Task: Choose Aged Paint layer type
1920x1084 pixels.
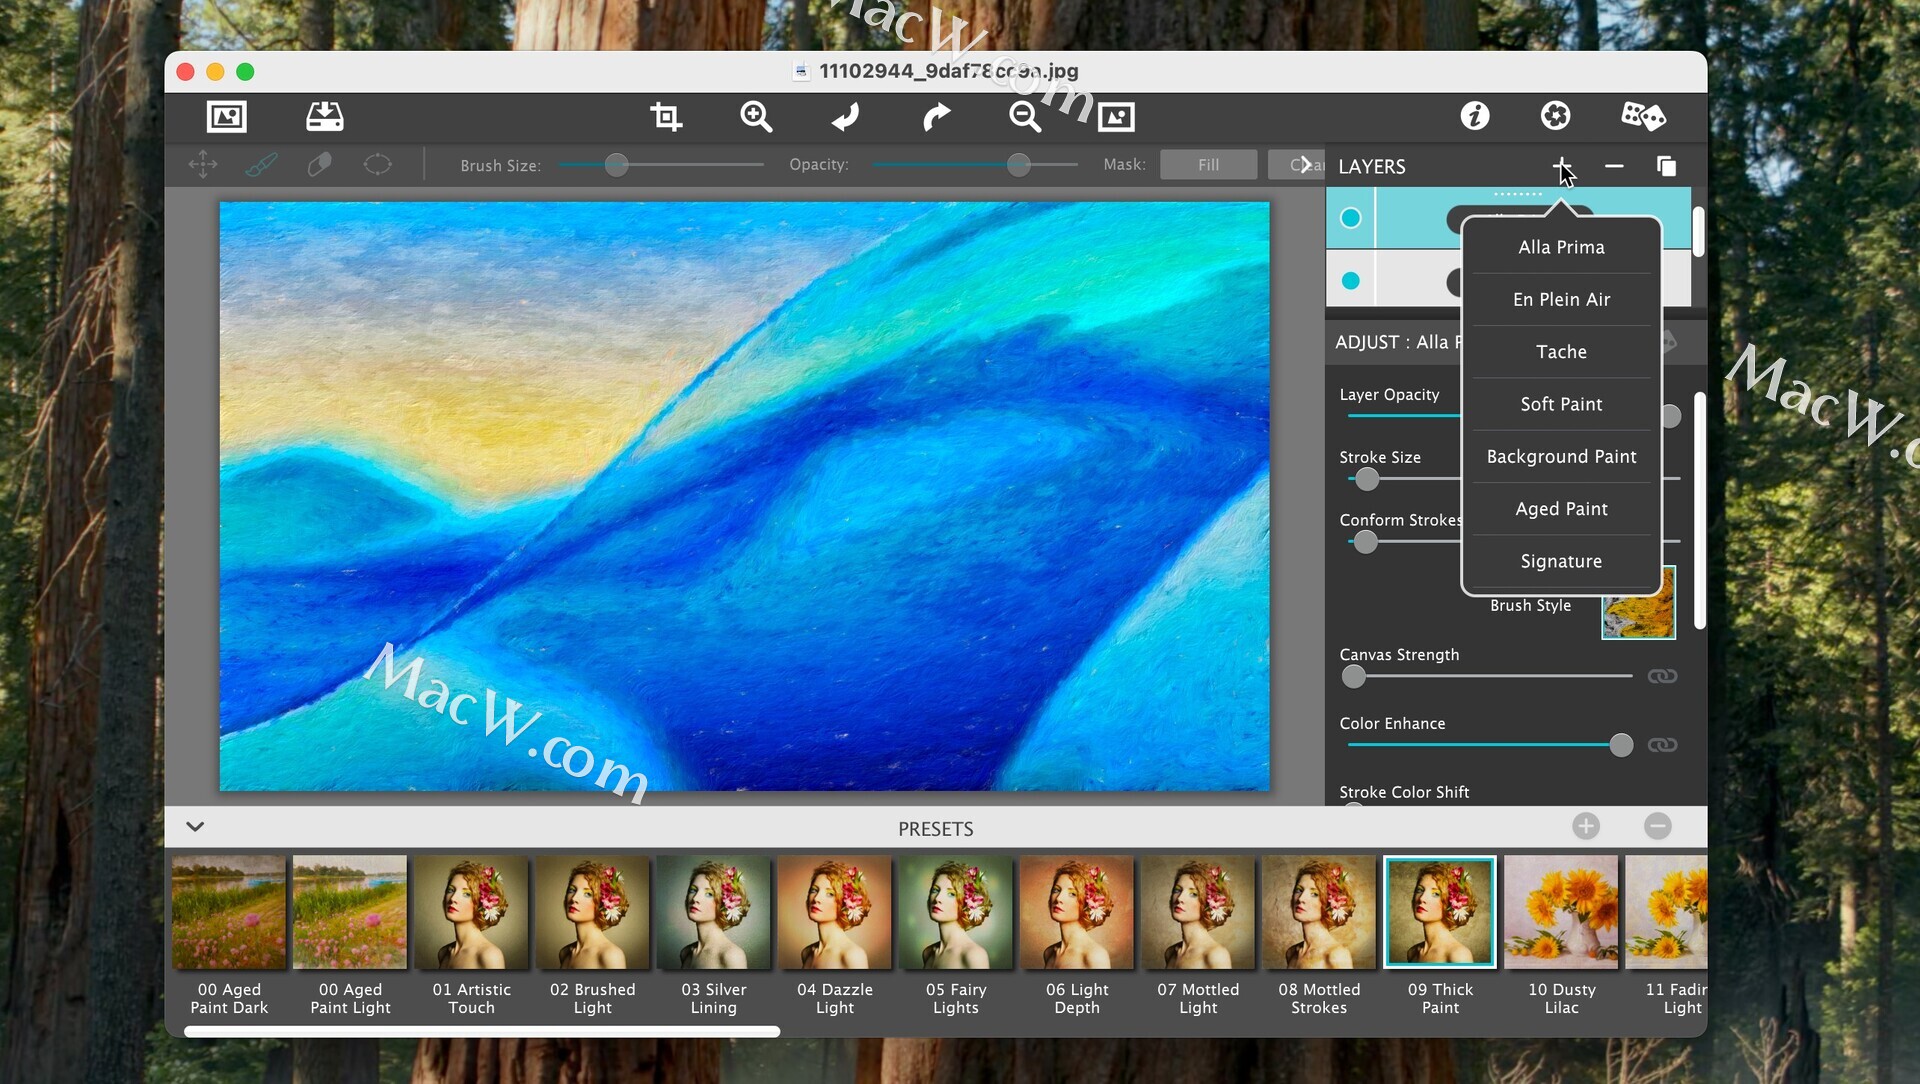Action: 1561,509
